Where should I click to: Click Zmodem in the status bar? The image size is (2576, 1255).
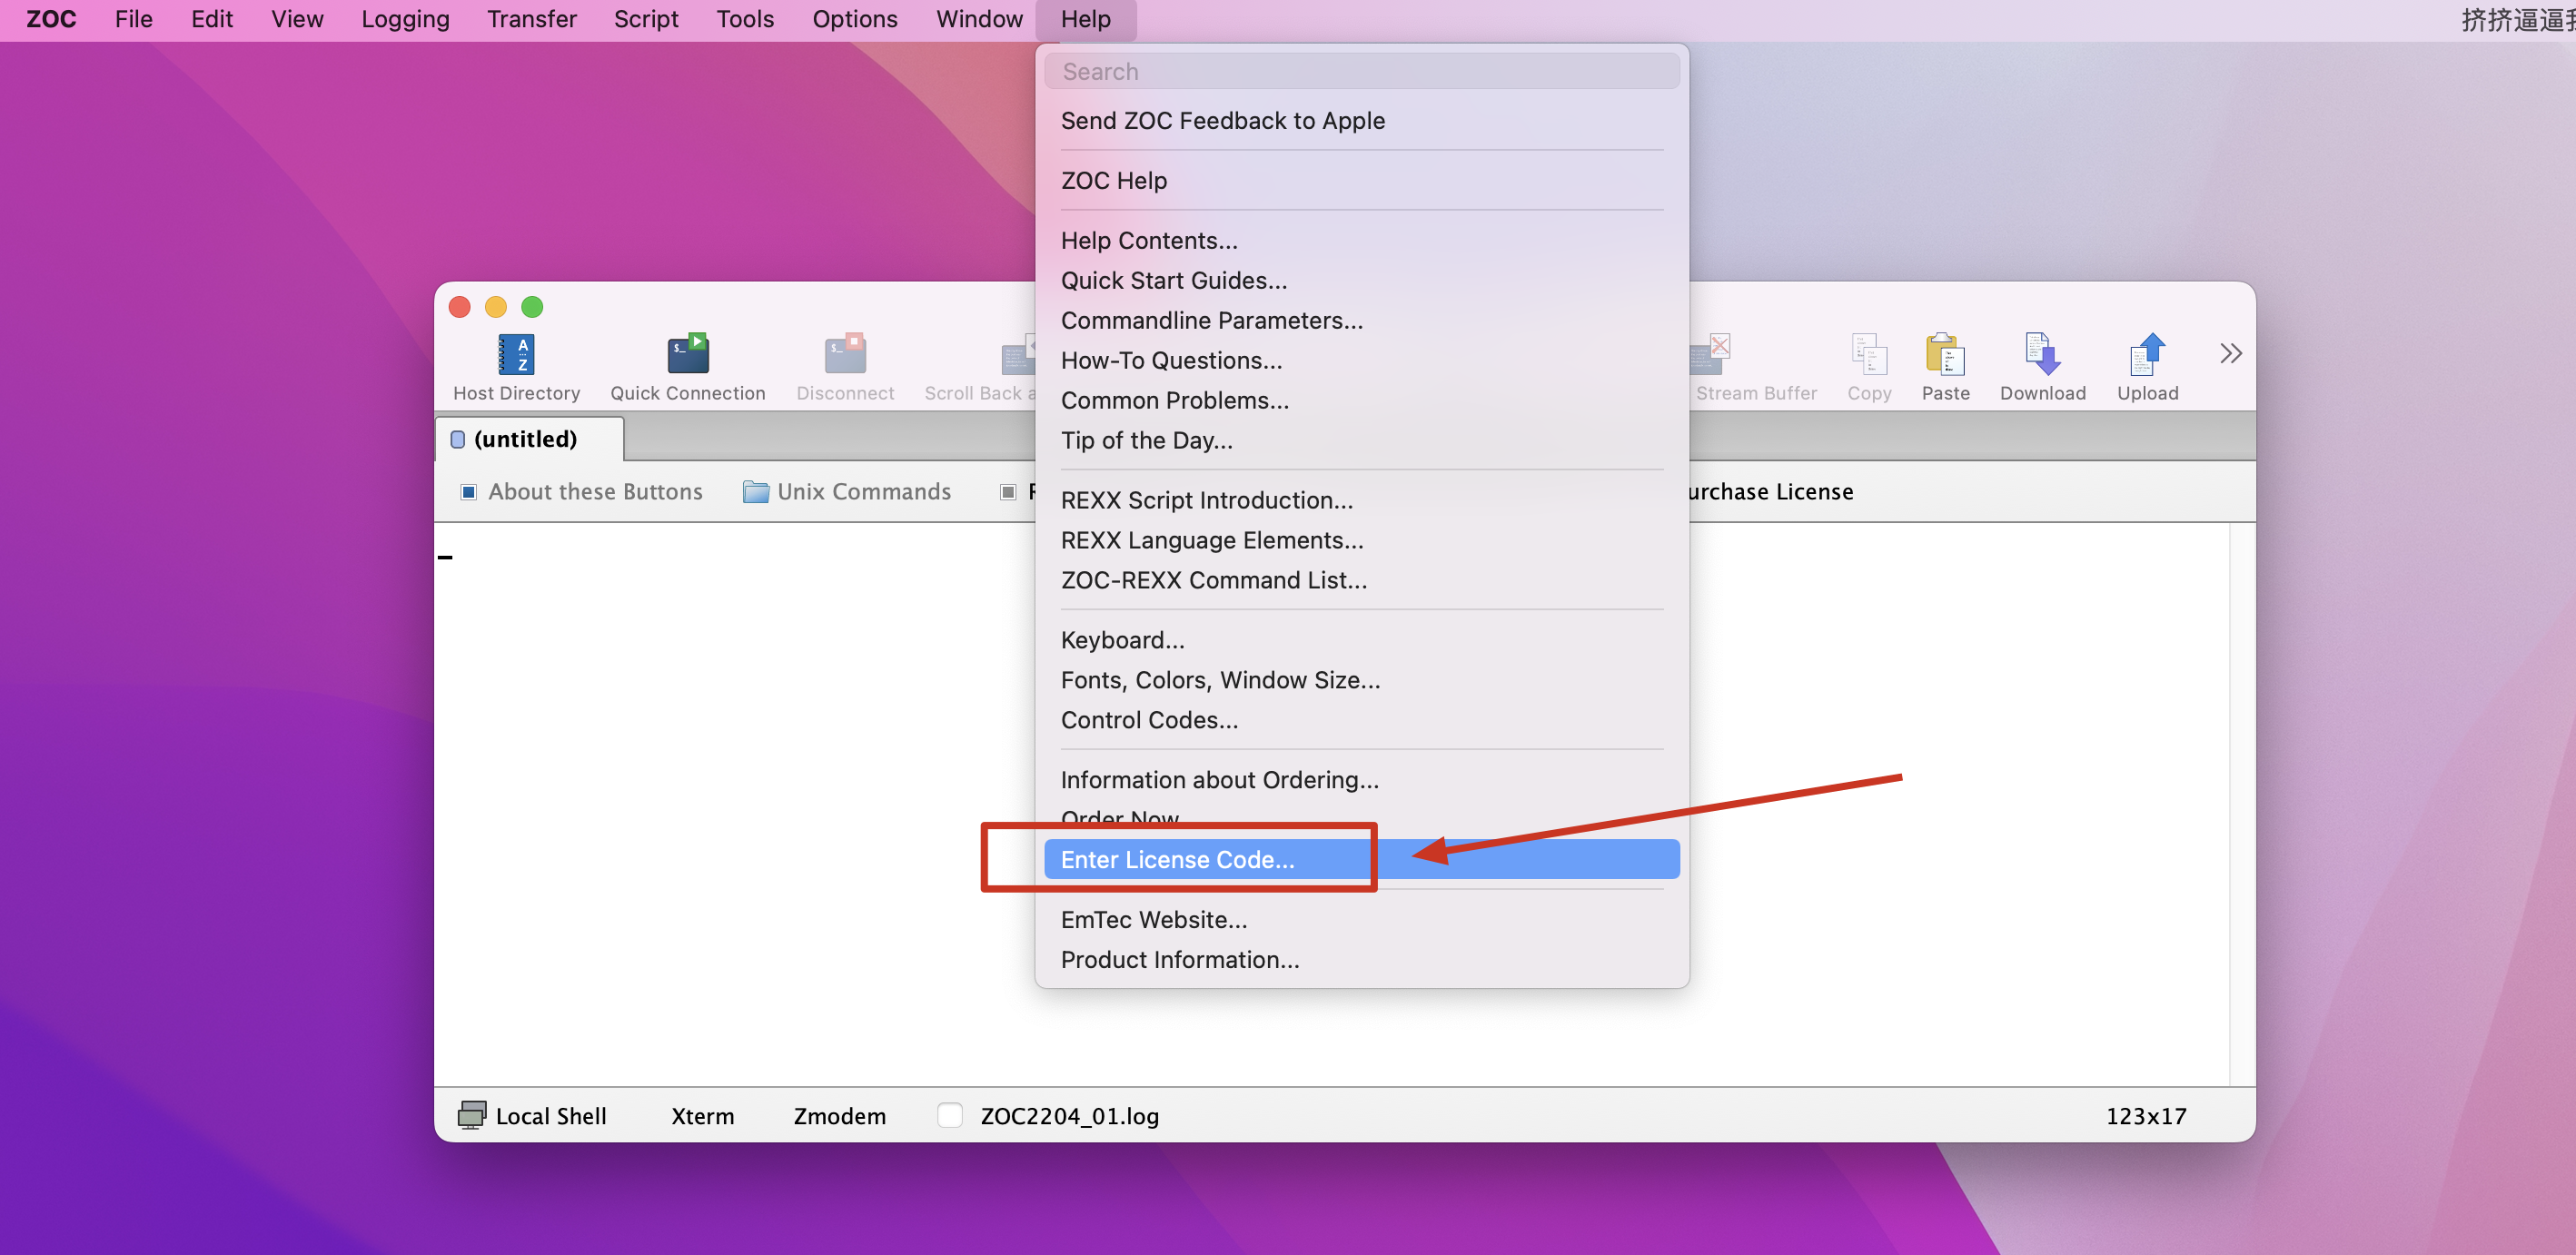(x=839, y=1115)
